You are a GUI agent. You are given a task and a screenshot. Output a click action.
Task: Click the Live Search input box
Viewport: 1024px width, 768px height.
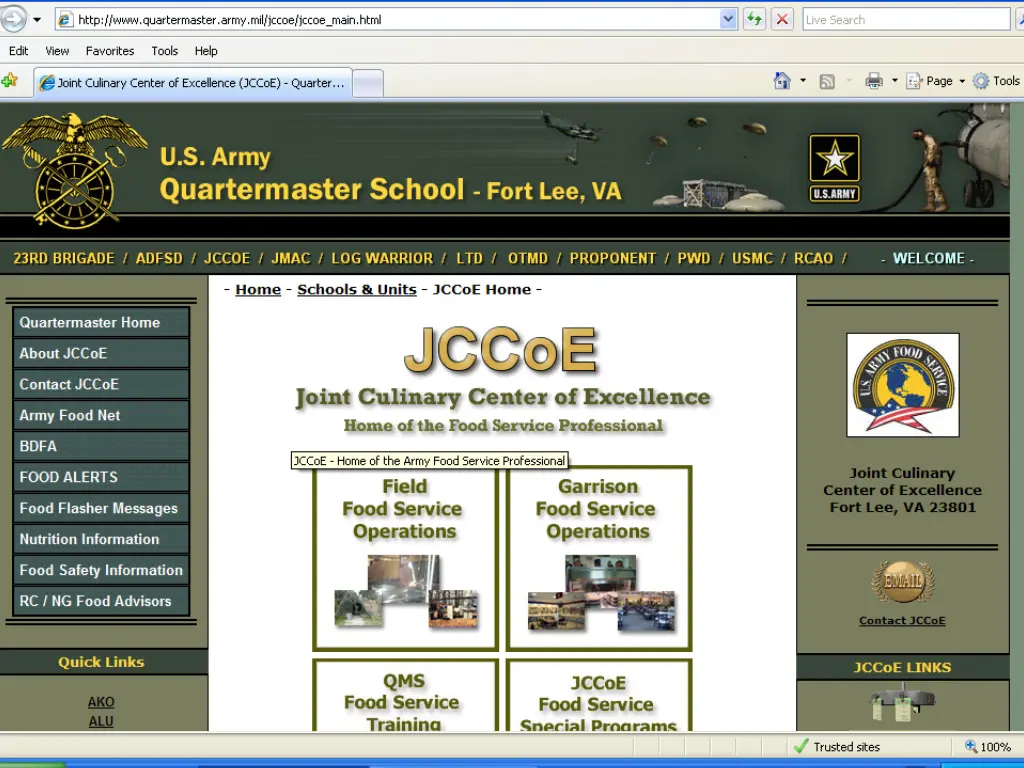(906, 20)
